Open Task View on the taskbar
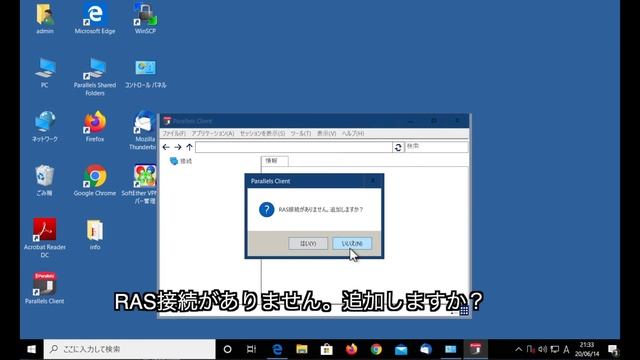640x360 pixels. [251, 349]
